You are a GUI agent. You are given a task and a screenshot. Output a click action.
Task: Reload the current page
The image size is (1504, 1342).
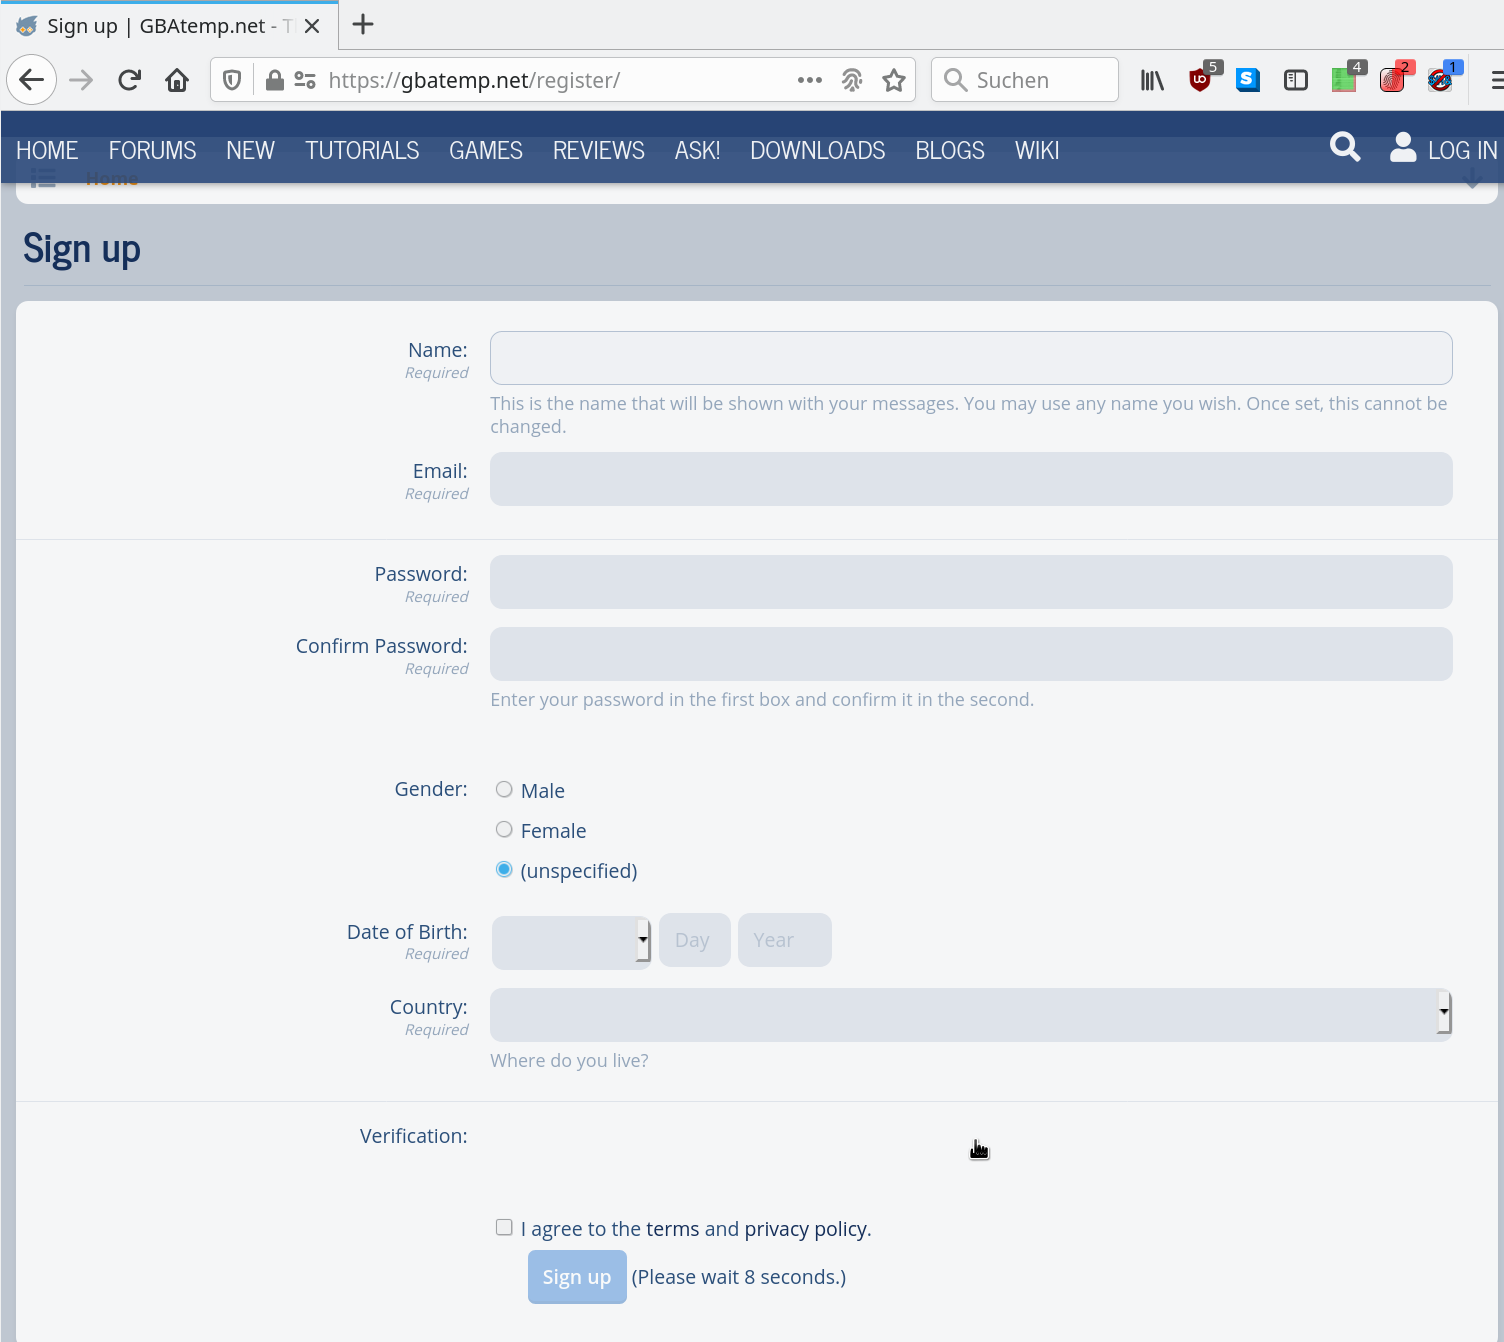click(x=129, y=80)
